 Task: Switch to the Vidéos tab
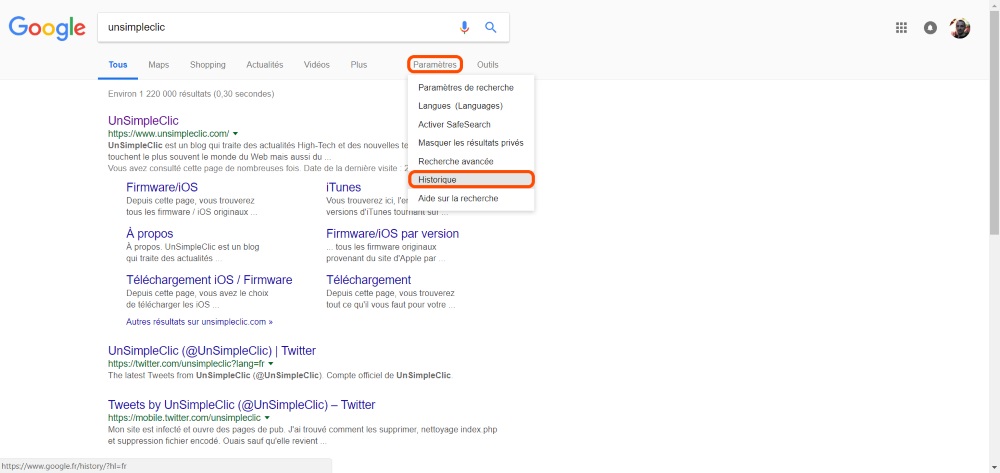tap(317, 65)
